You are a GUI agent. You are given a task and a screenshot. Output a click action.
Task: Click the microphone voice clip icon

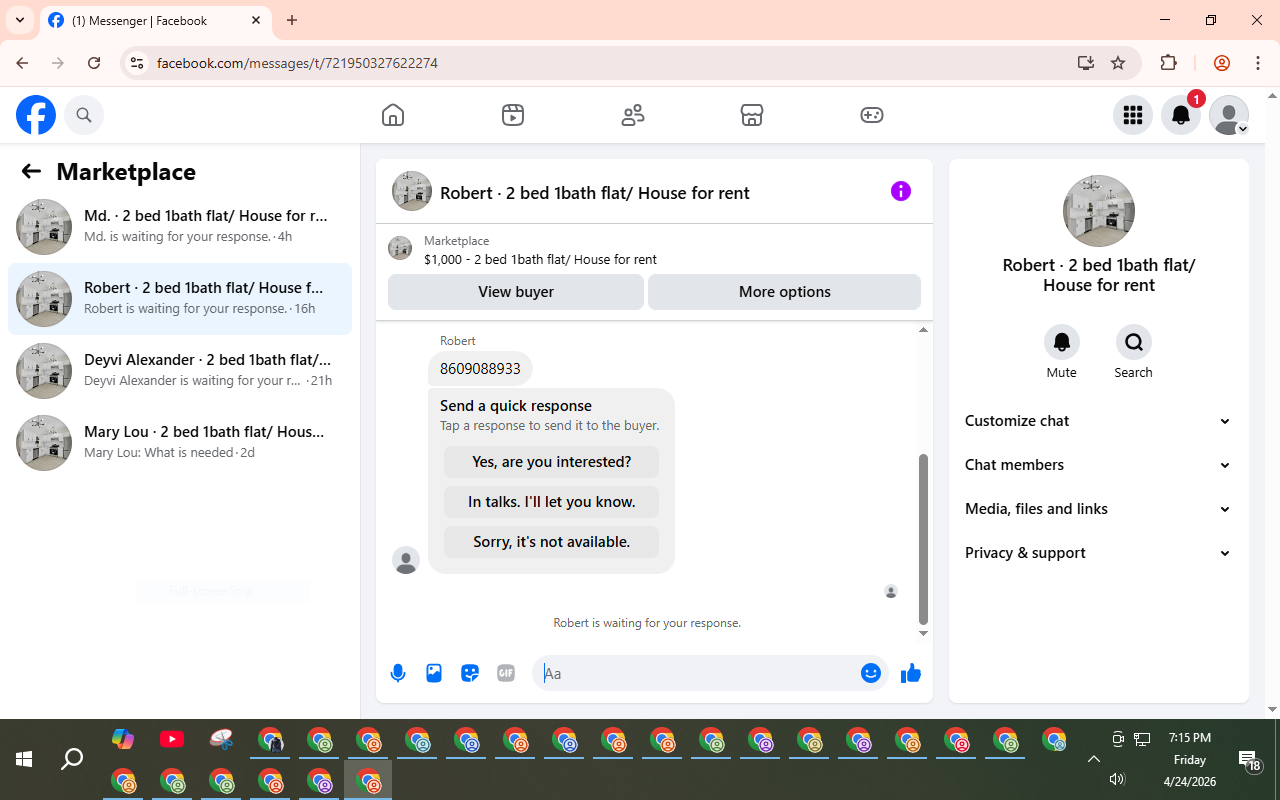click(398, 673)
